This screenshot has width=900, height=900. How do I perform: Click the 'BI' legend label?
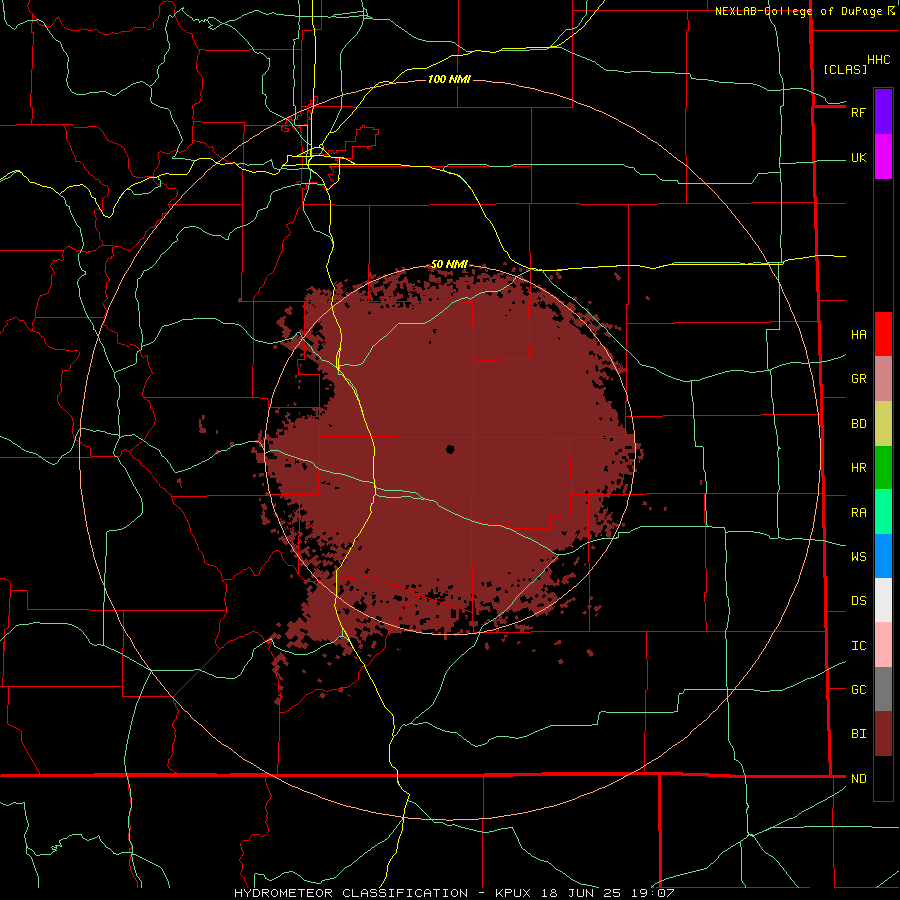[x=858, y=734]
